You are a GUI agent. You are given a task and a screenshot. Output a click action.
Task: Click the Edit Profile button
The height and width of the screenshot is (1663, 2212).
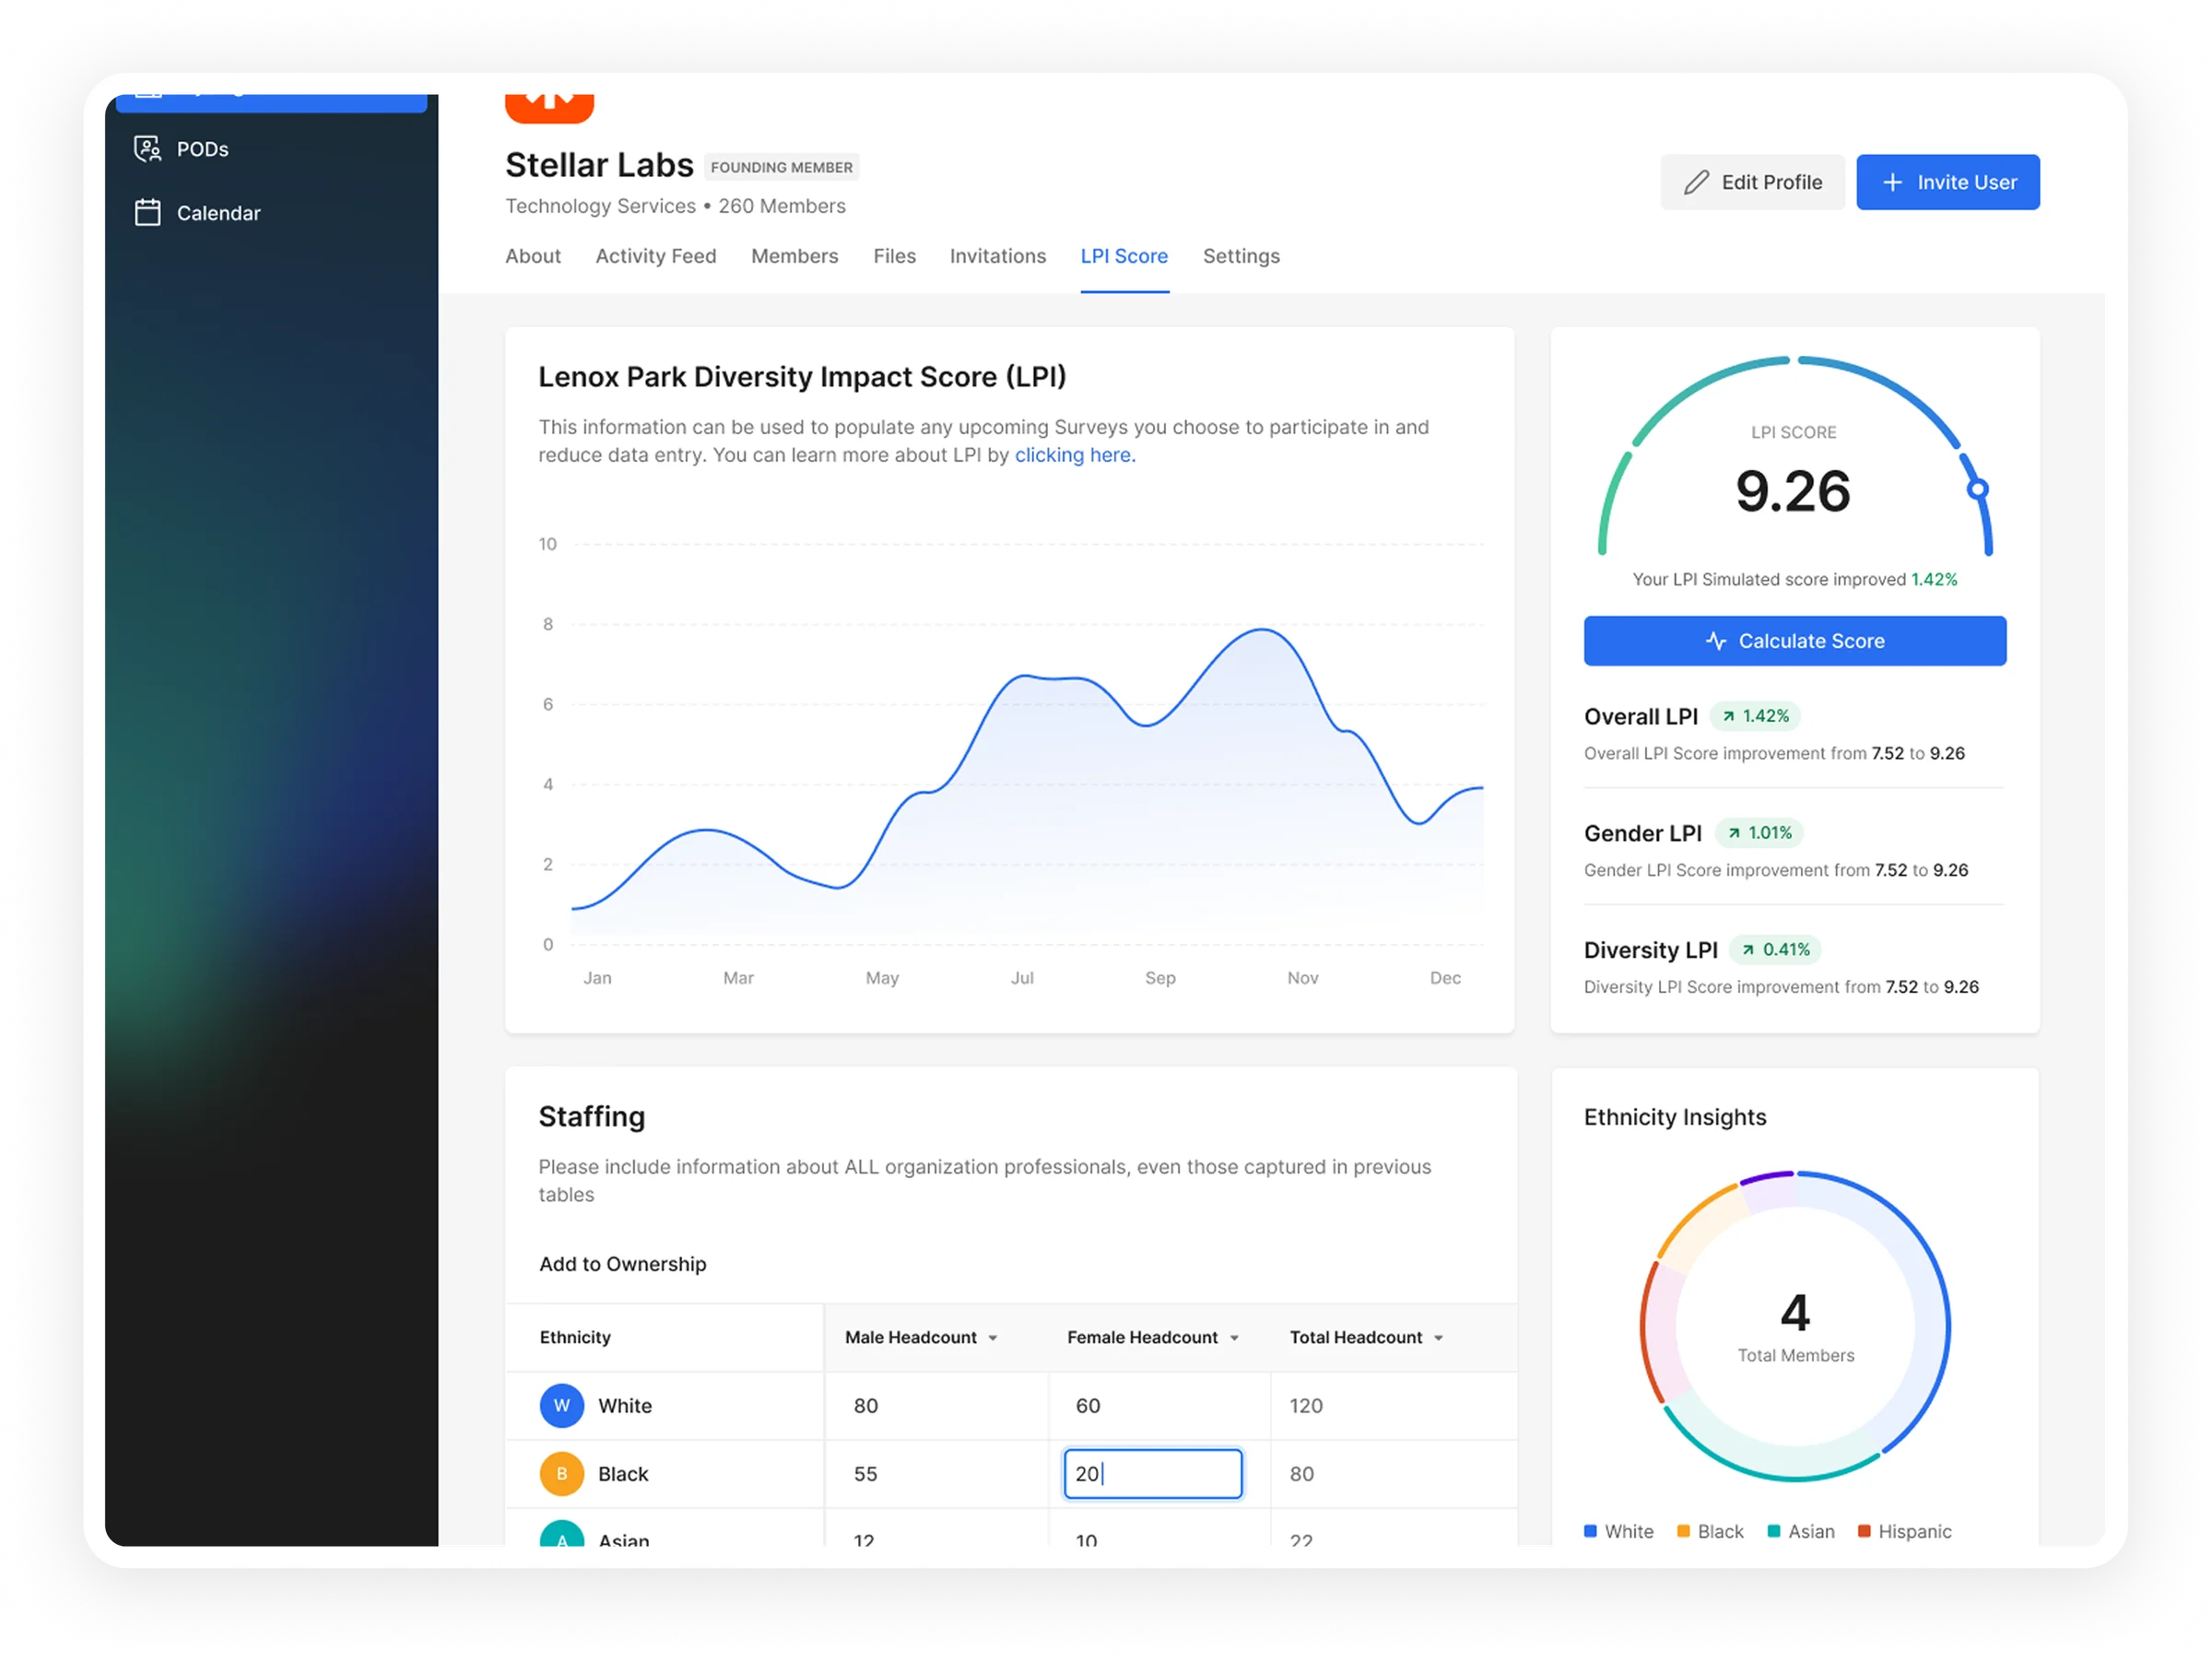(1753, 182)
